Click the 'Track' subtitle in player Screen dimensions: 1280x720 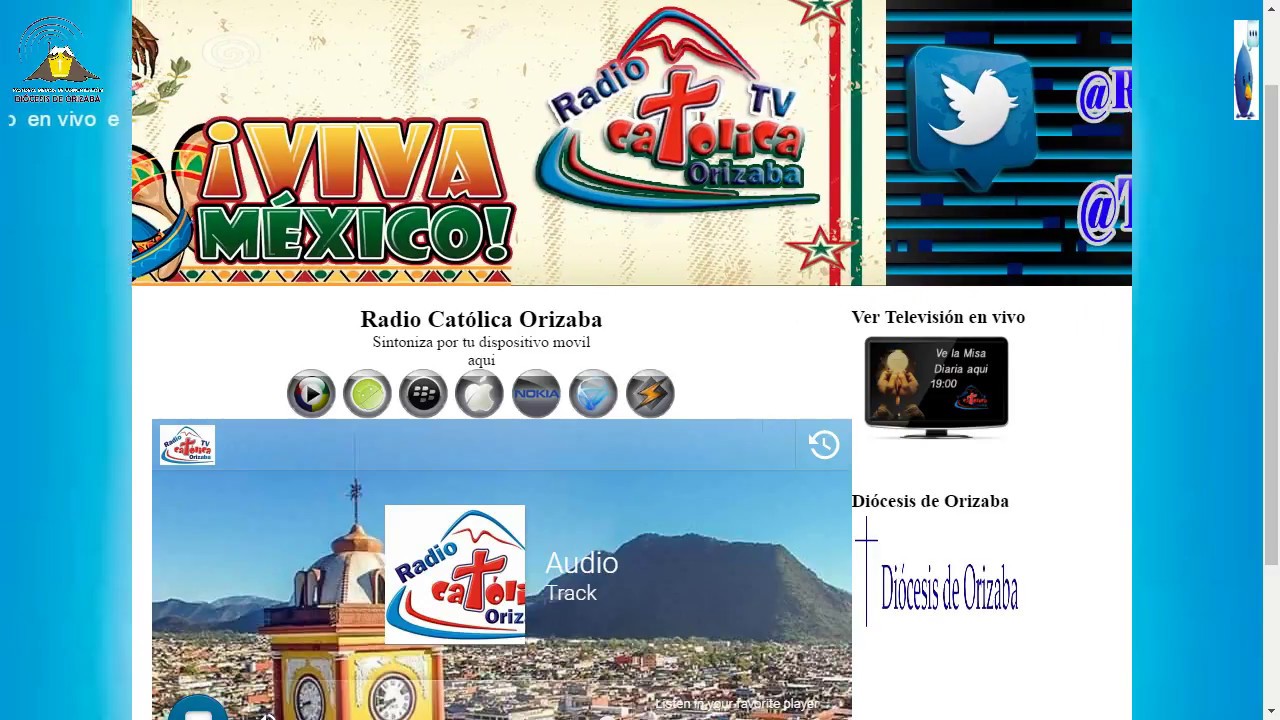[571, 593]
